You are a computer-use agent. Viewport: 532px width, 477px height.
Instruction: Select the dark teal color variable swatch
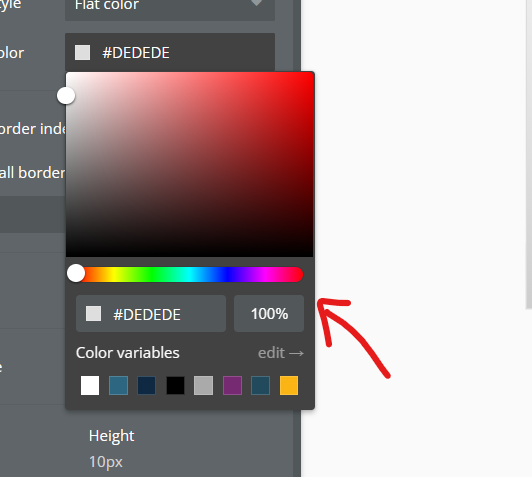261,385
